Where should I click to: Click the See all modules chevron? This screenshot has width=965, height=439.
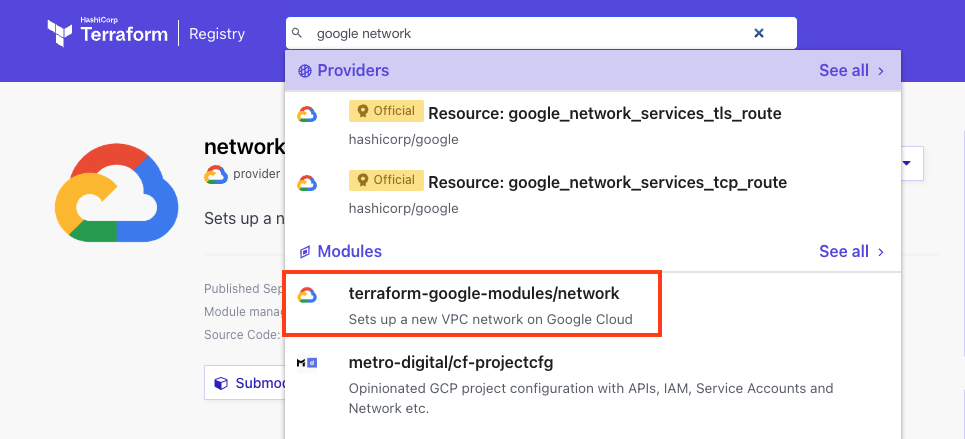[881, 252]
